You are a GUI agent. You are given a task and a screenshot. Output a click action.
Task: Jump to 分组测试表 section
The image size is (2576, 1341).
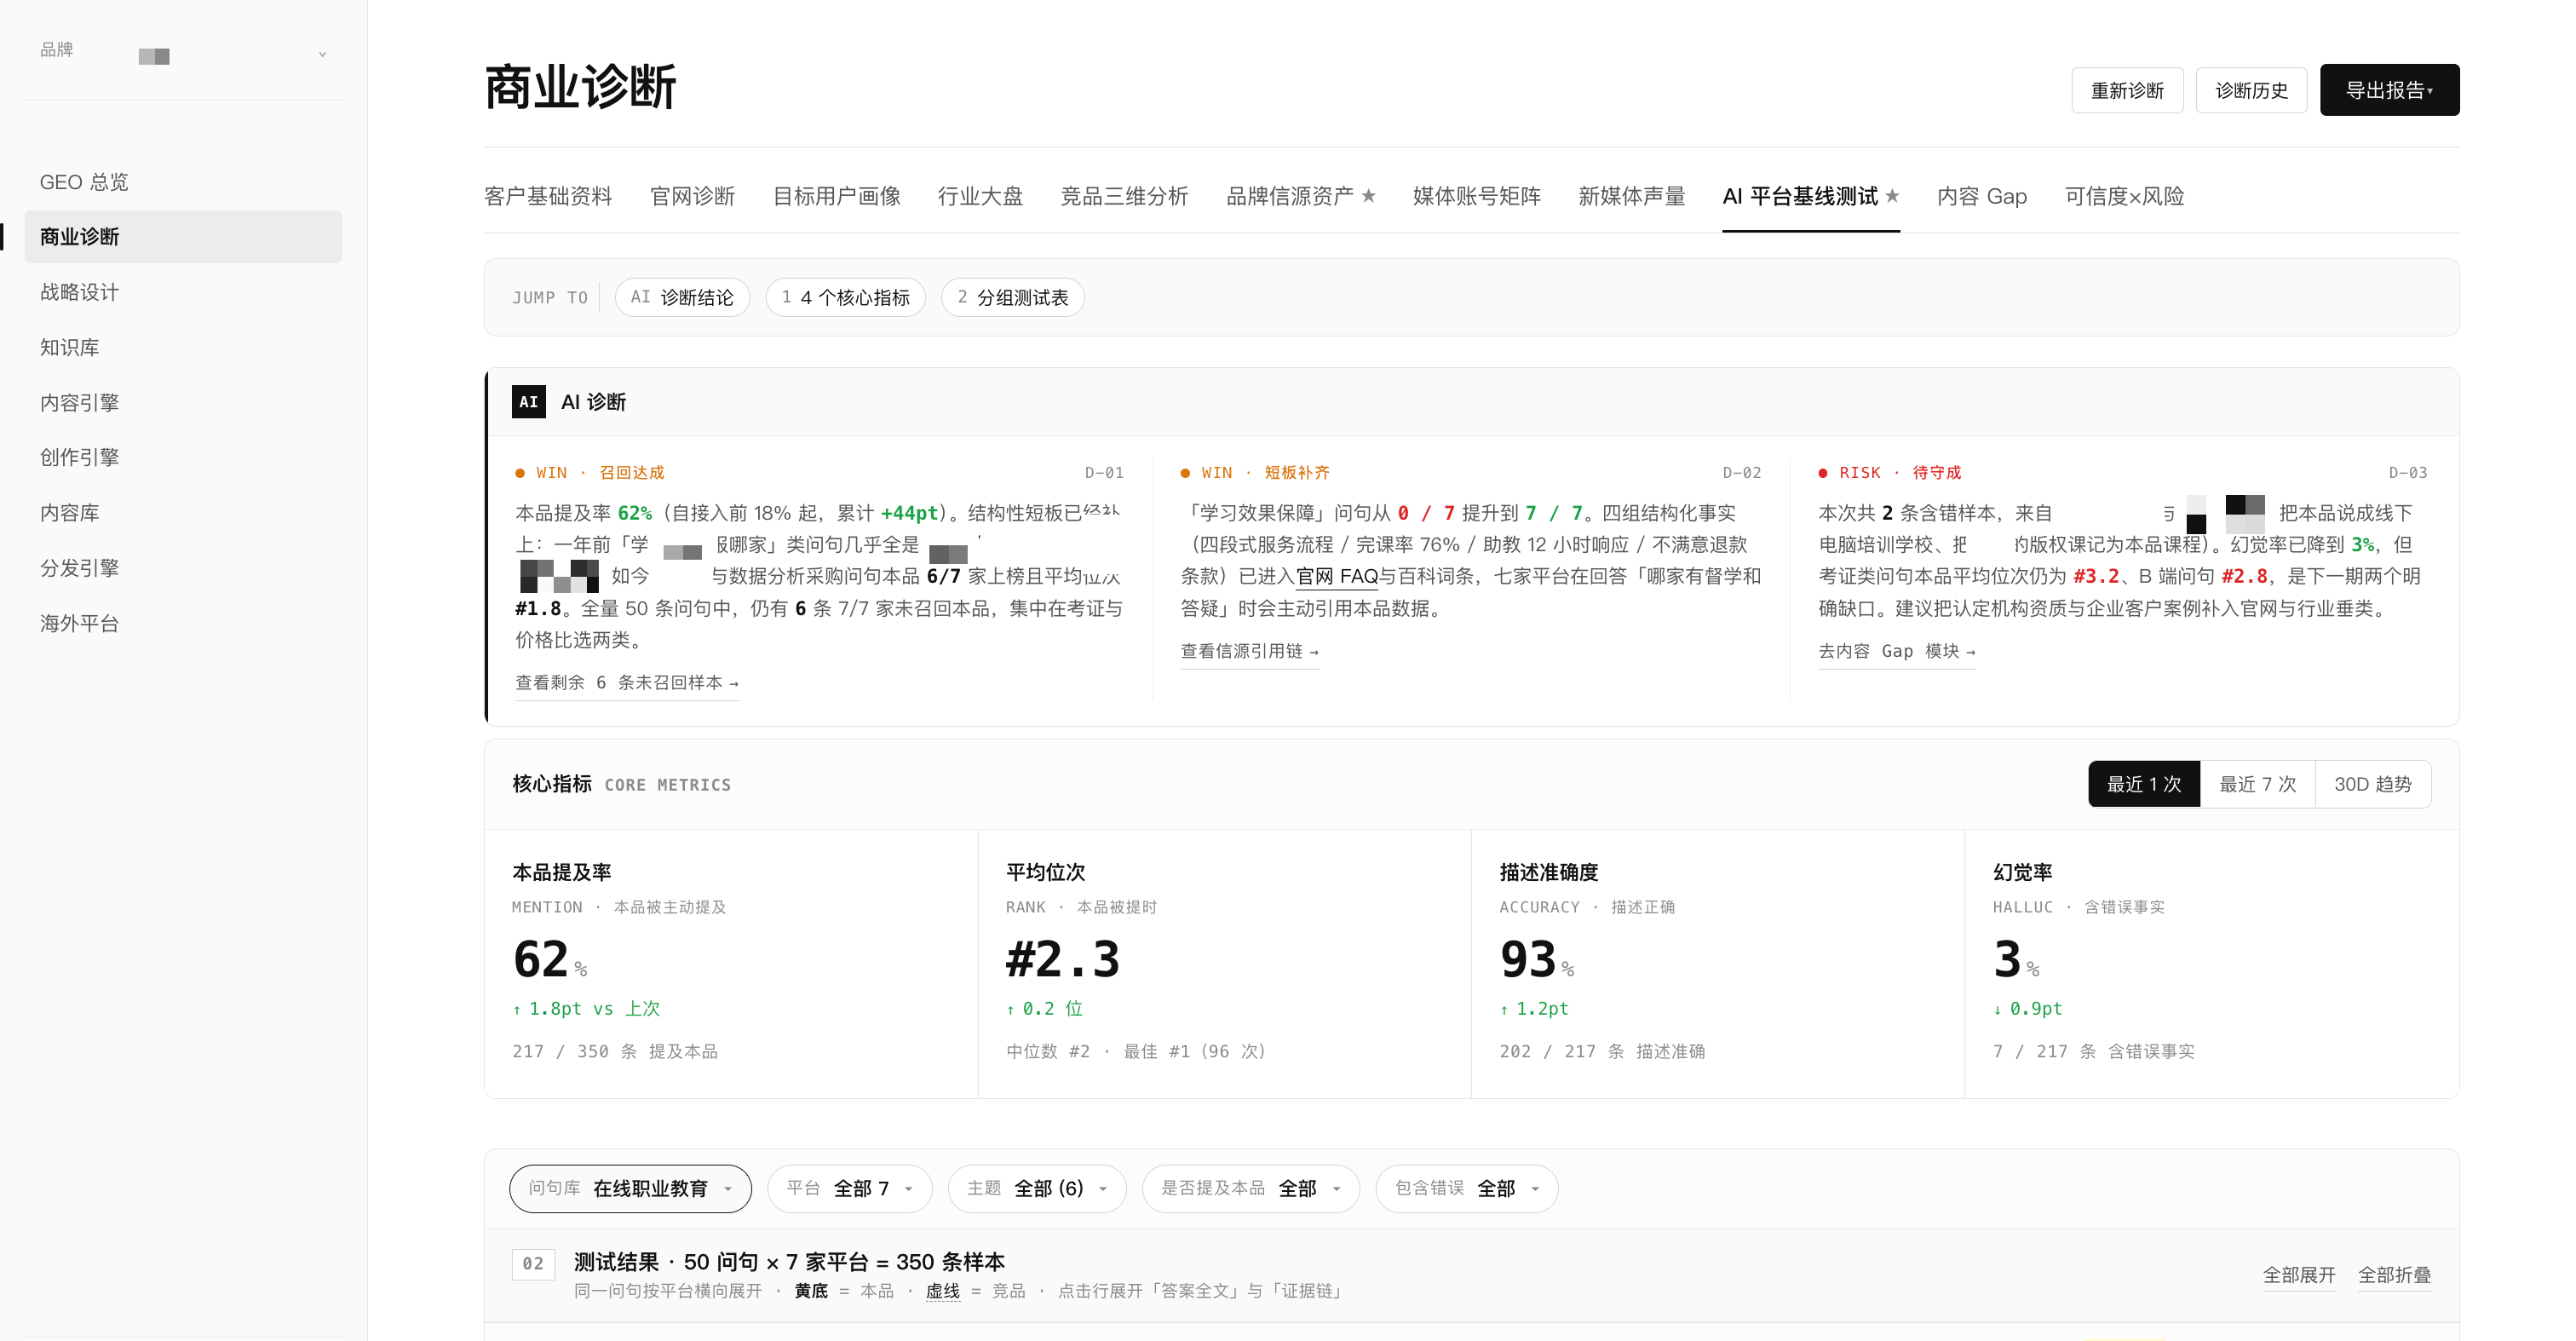pos(1013,297)
